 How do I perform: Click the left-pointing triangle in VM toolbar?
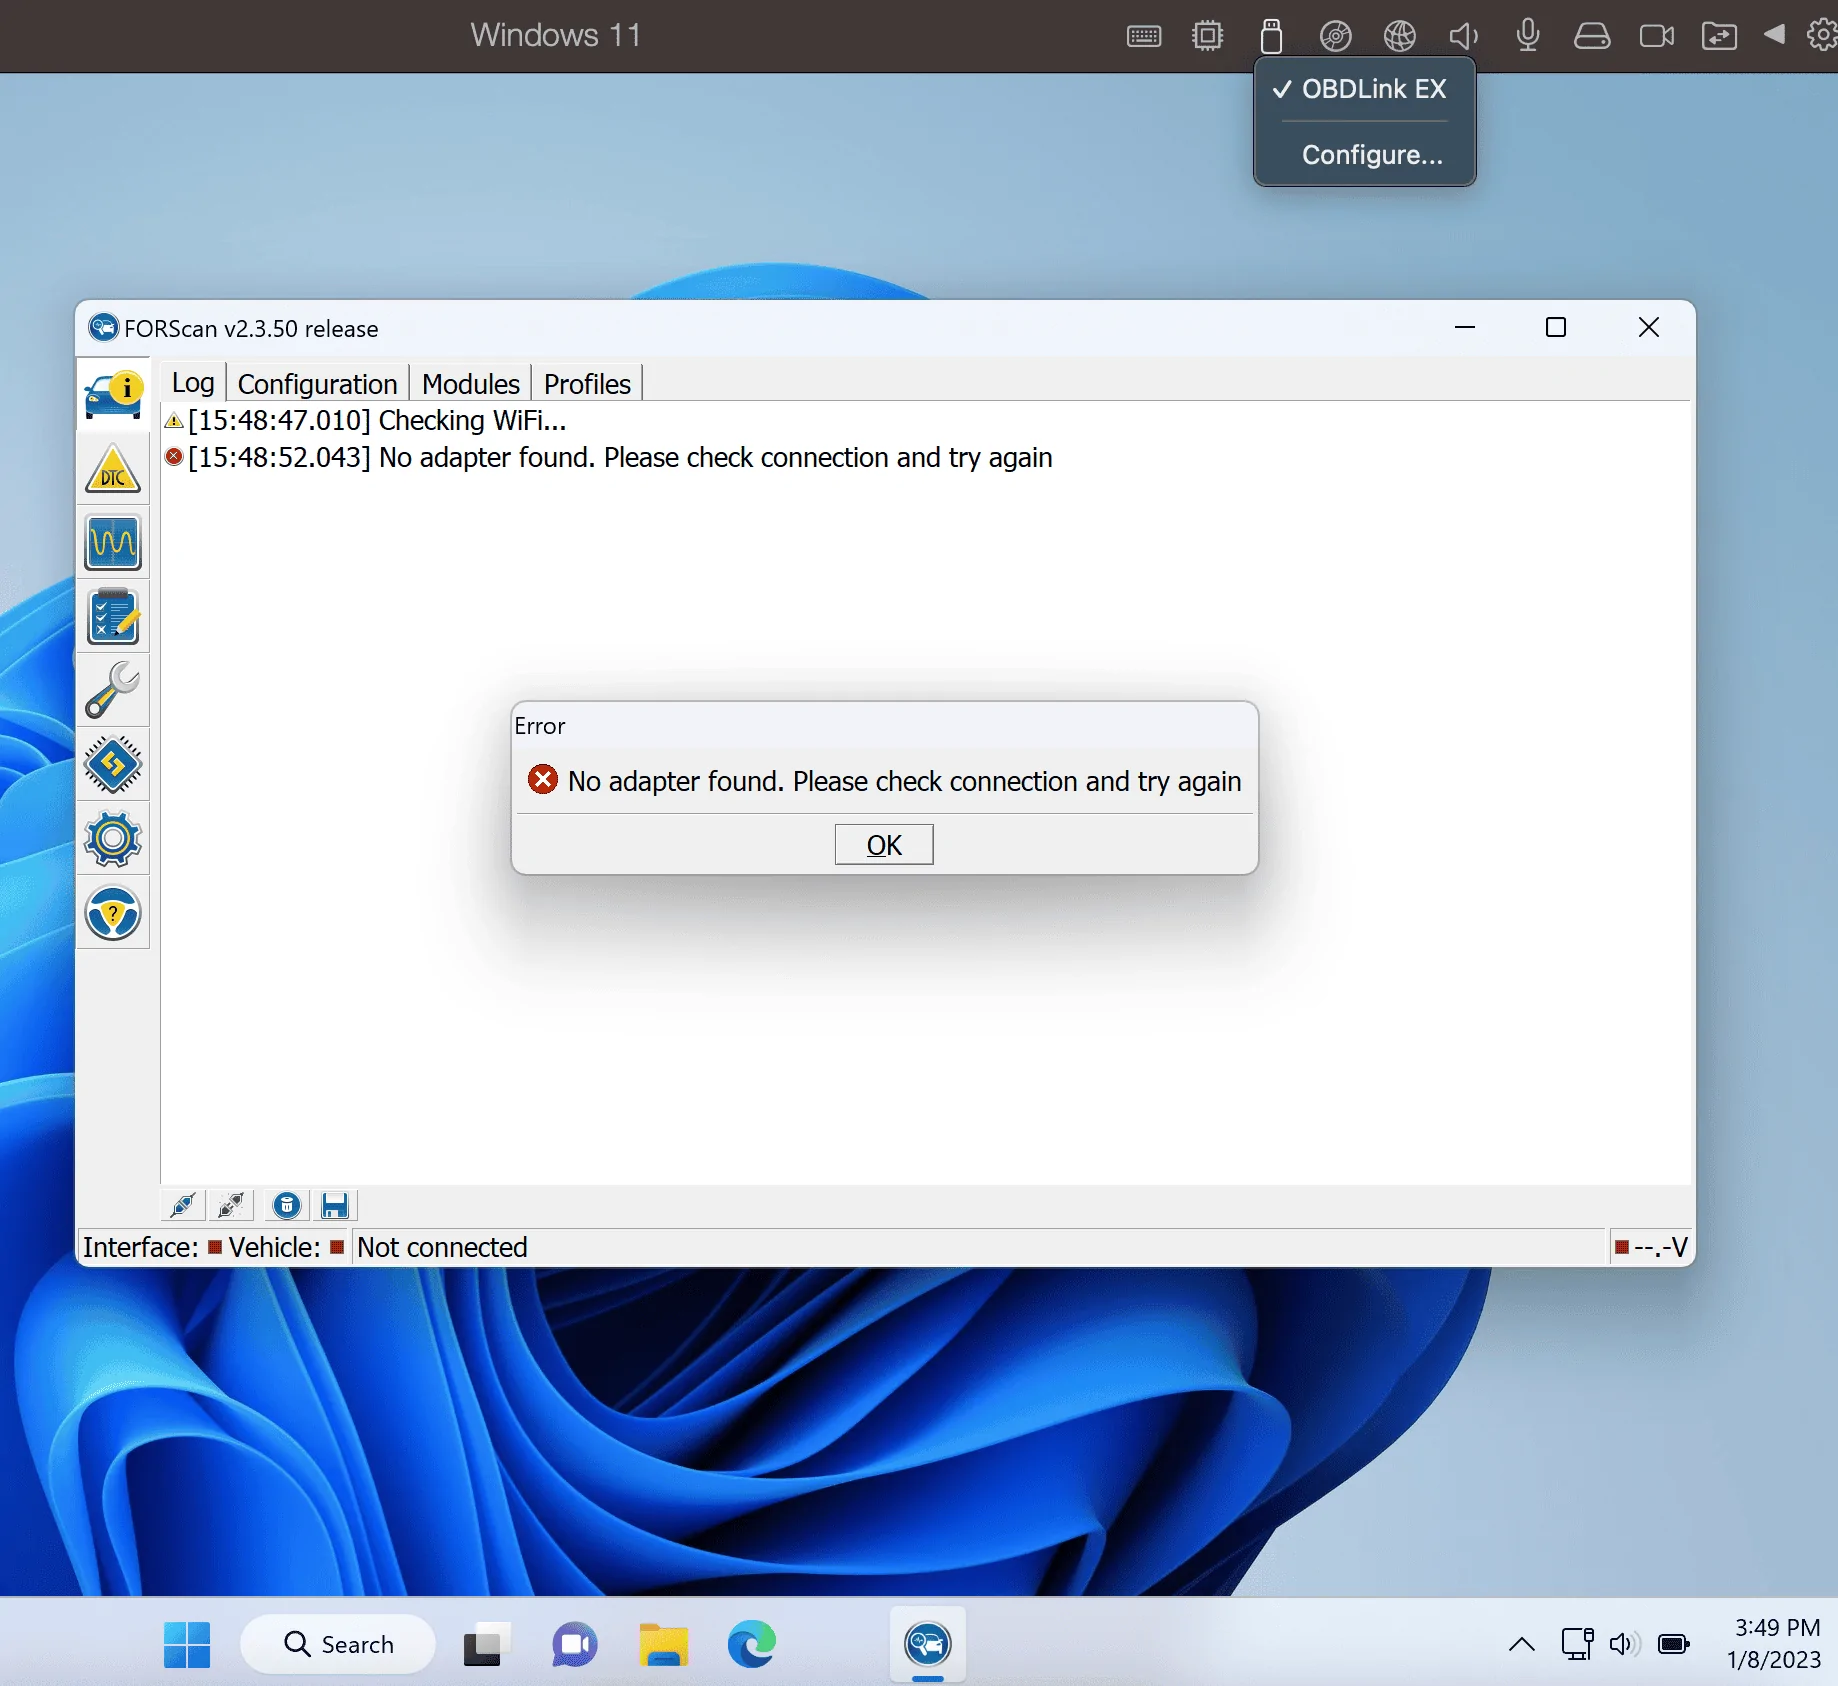[x=1775, y=34]
